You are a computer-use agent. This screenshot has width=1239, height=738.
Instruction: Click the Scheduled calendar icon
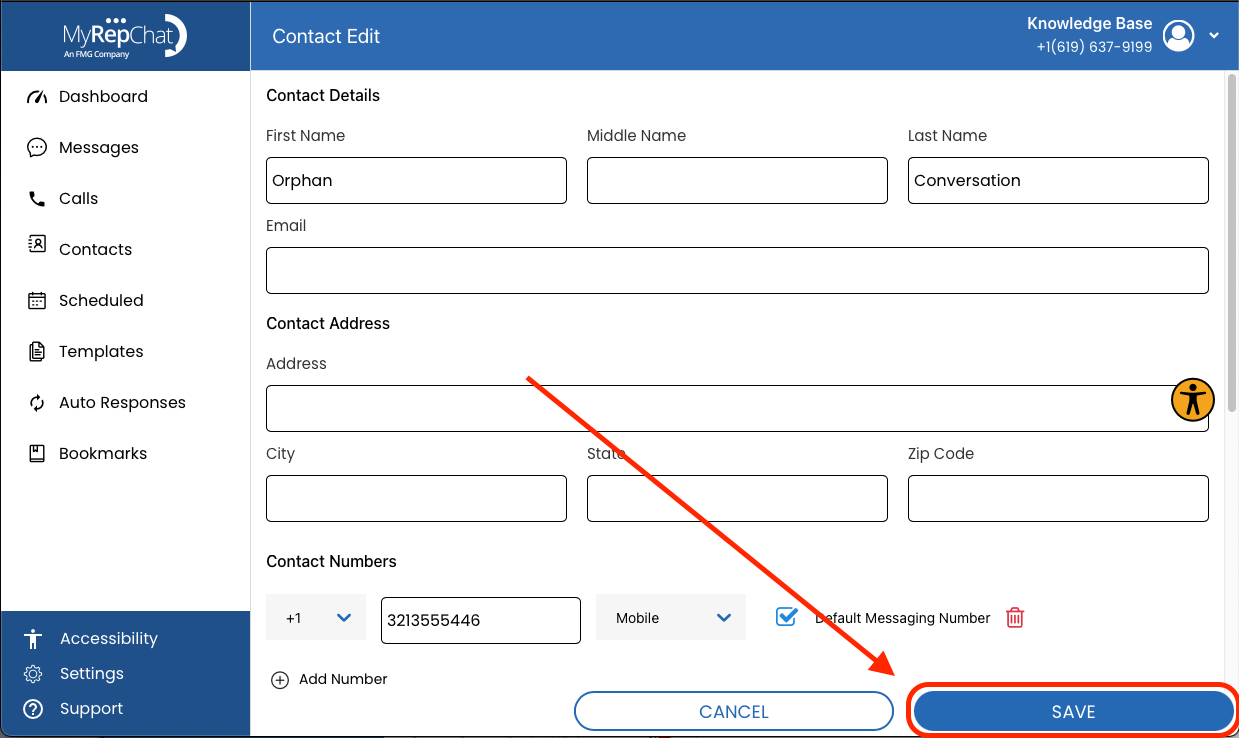click(37, 300)
